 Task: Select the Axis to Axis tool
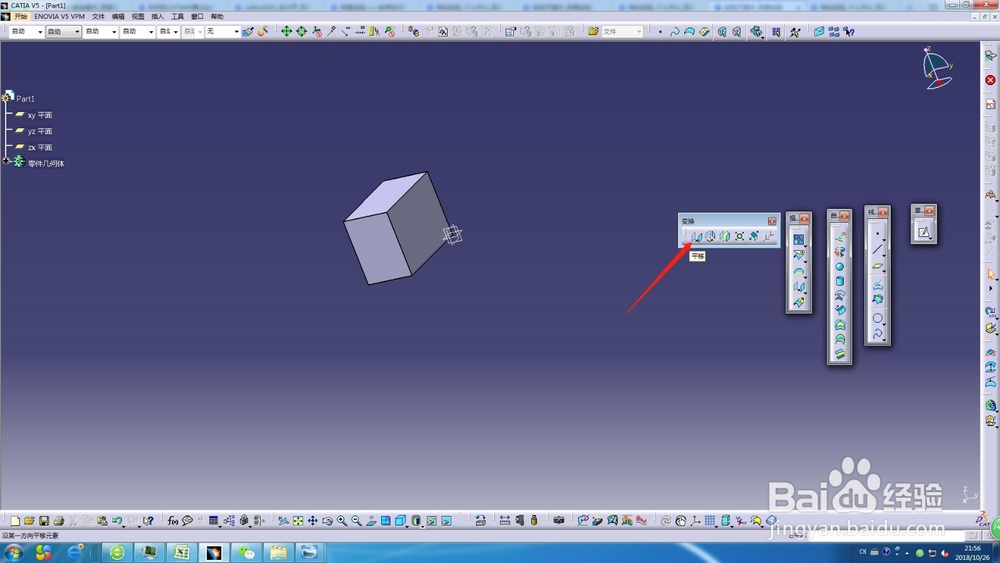[x=769, y=237]
